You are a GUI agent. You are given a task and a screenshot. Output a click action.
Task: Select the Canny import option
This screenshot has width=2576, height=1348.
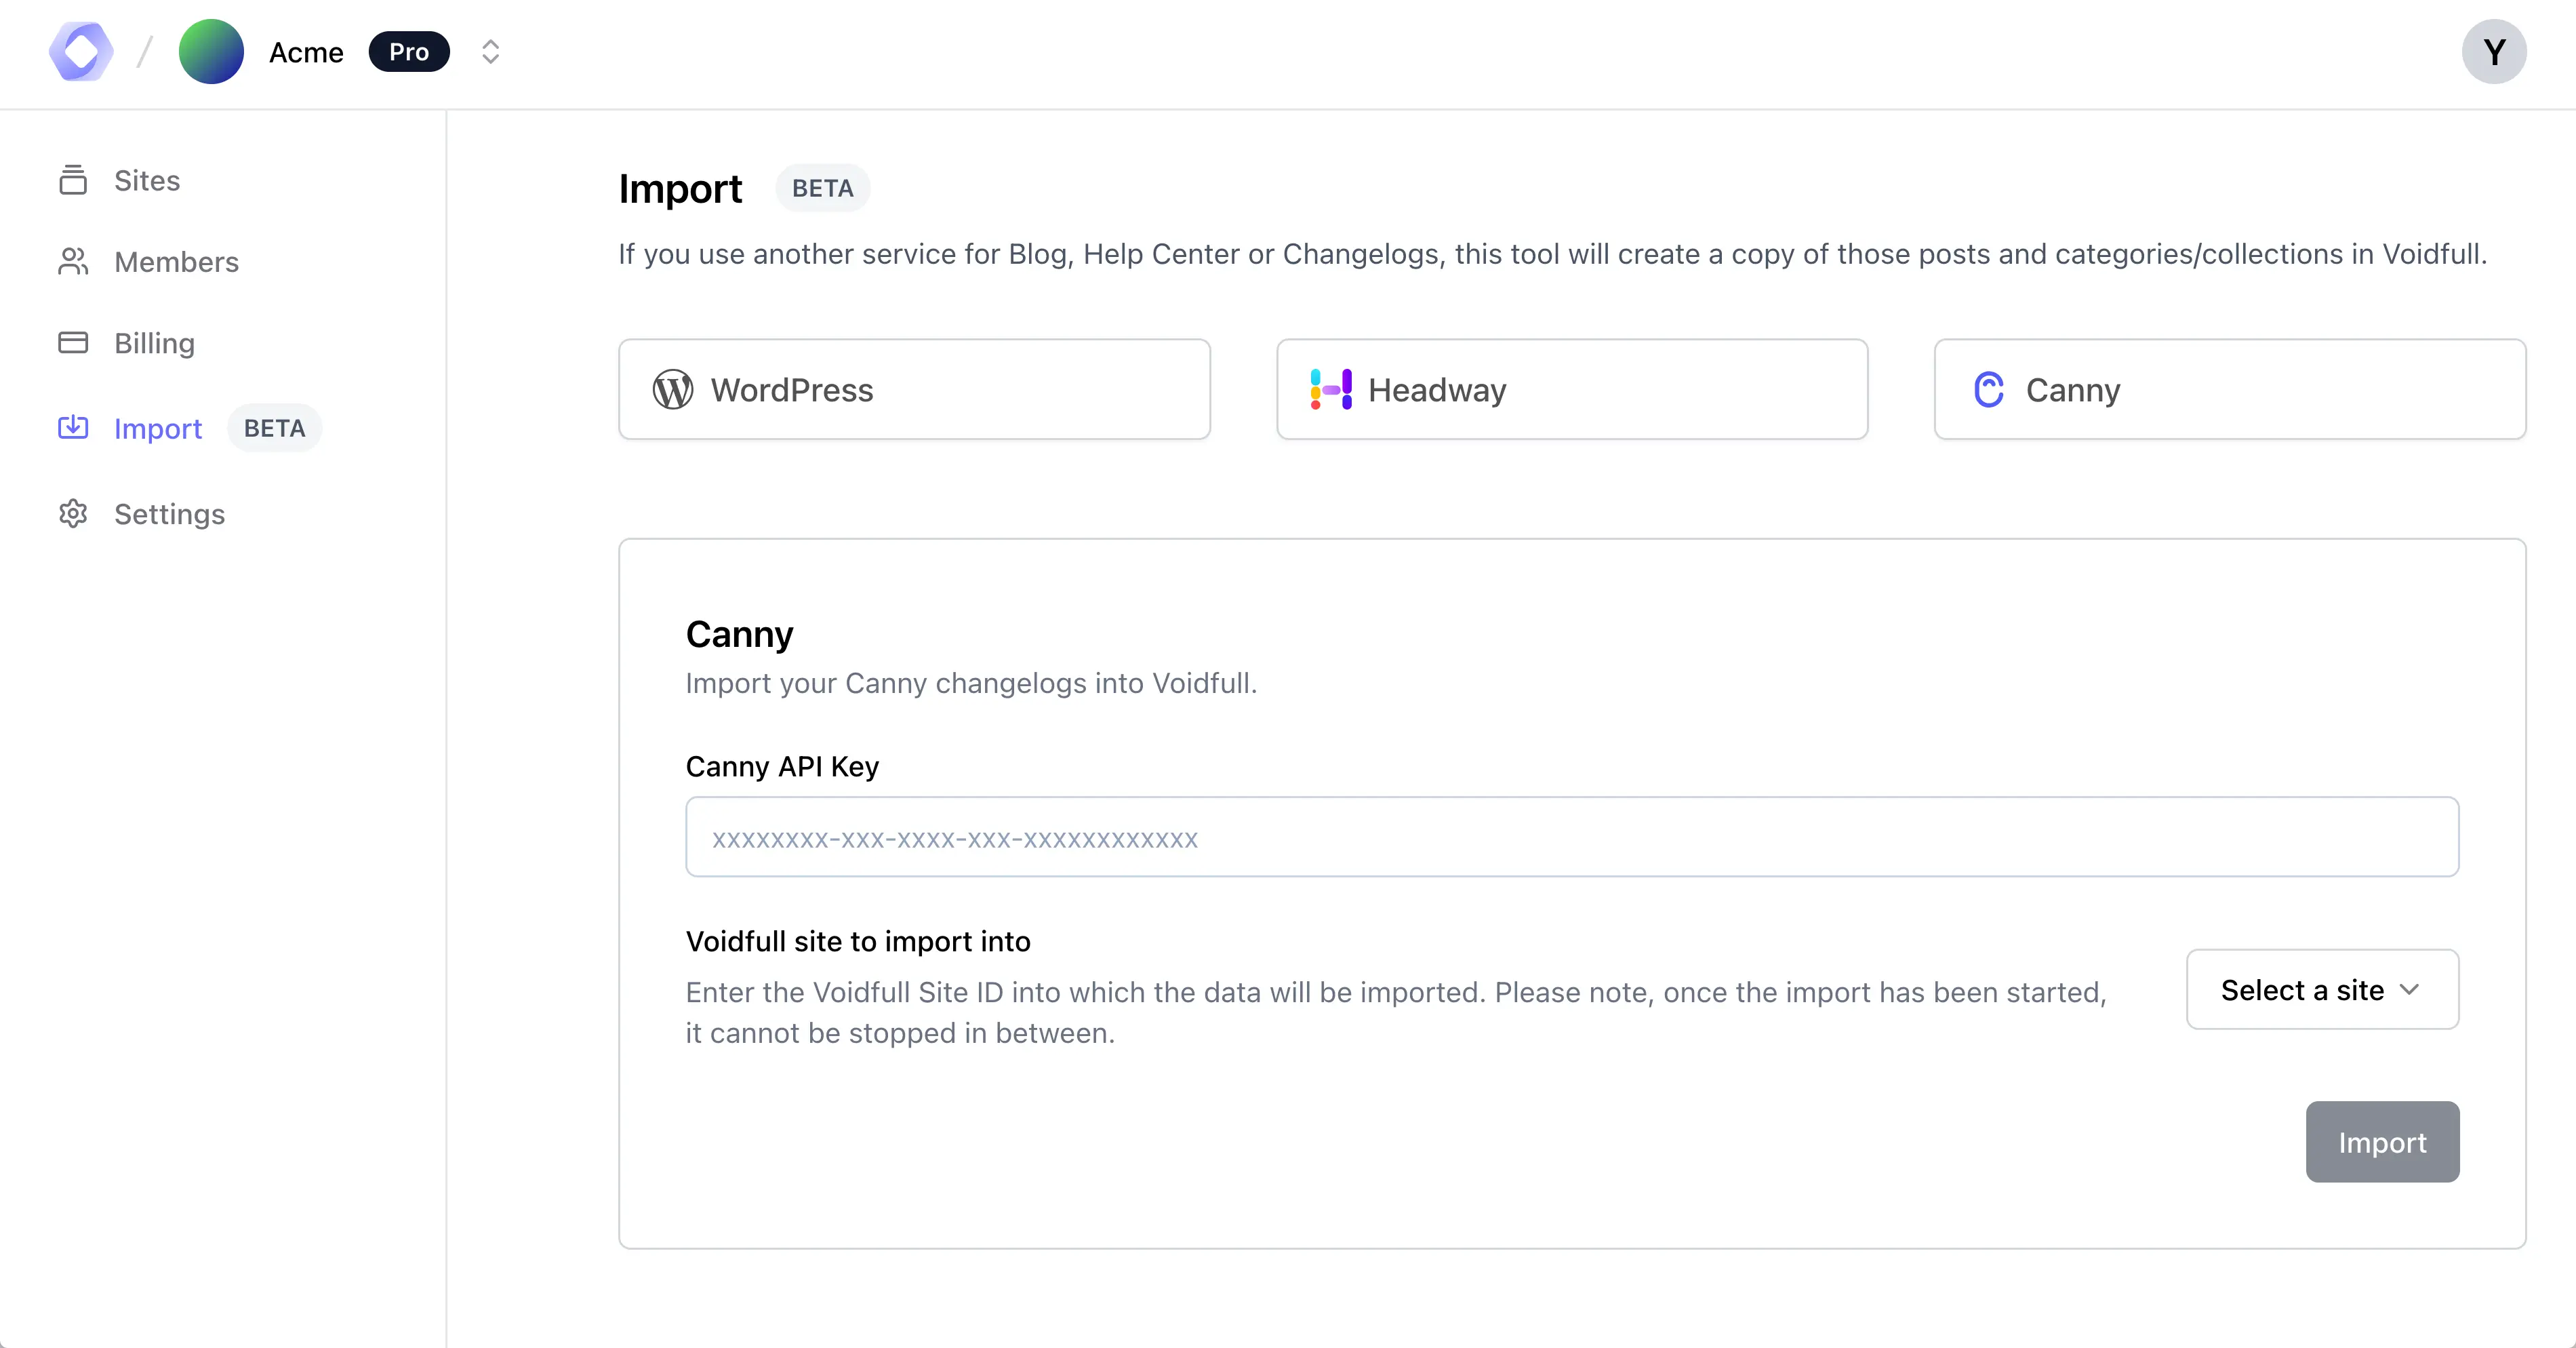pyautogui.click(x=2229, y=390)
